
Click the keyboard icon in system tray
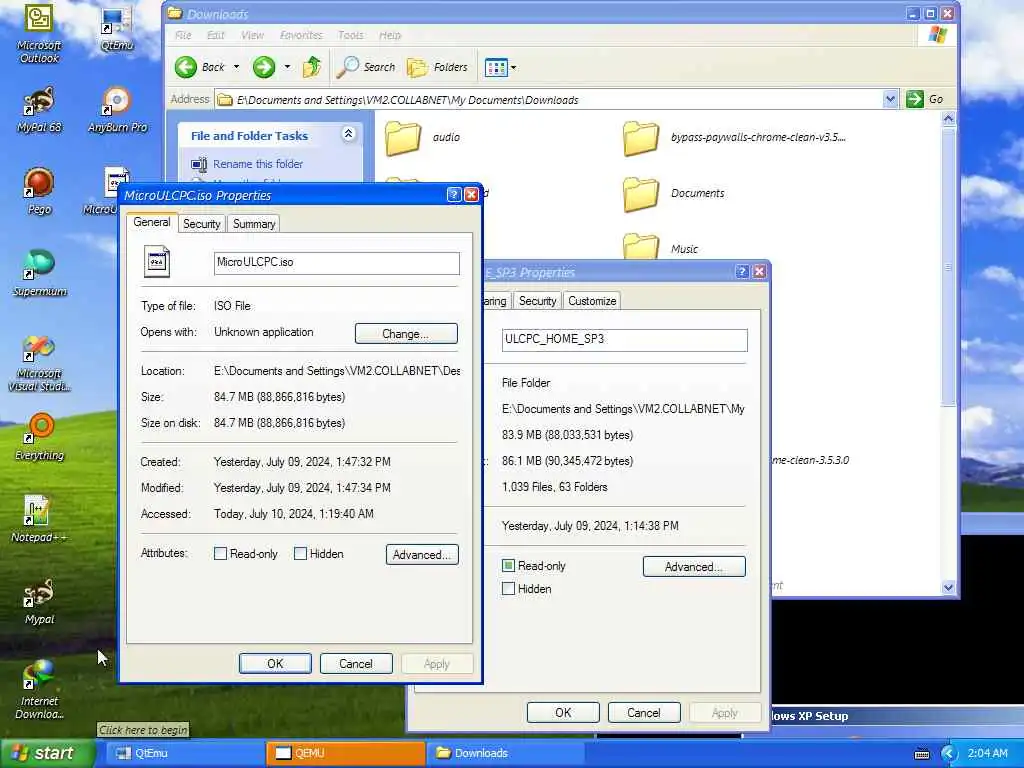pyautogui.click(x=922, y=754)
